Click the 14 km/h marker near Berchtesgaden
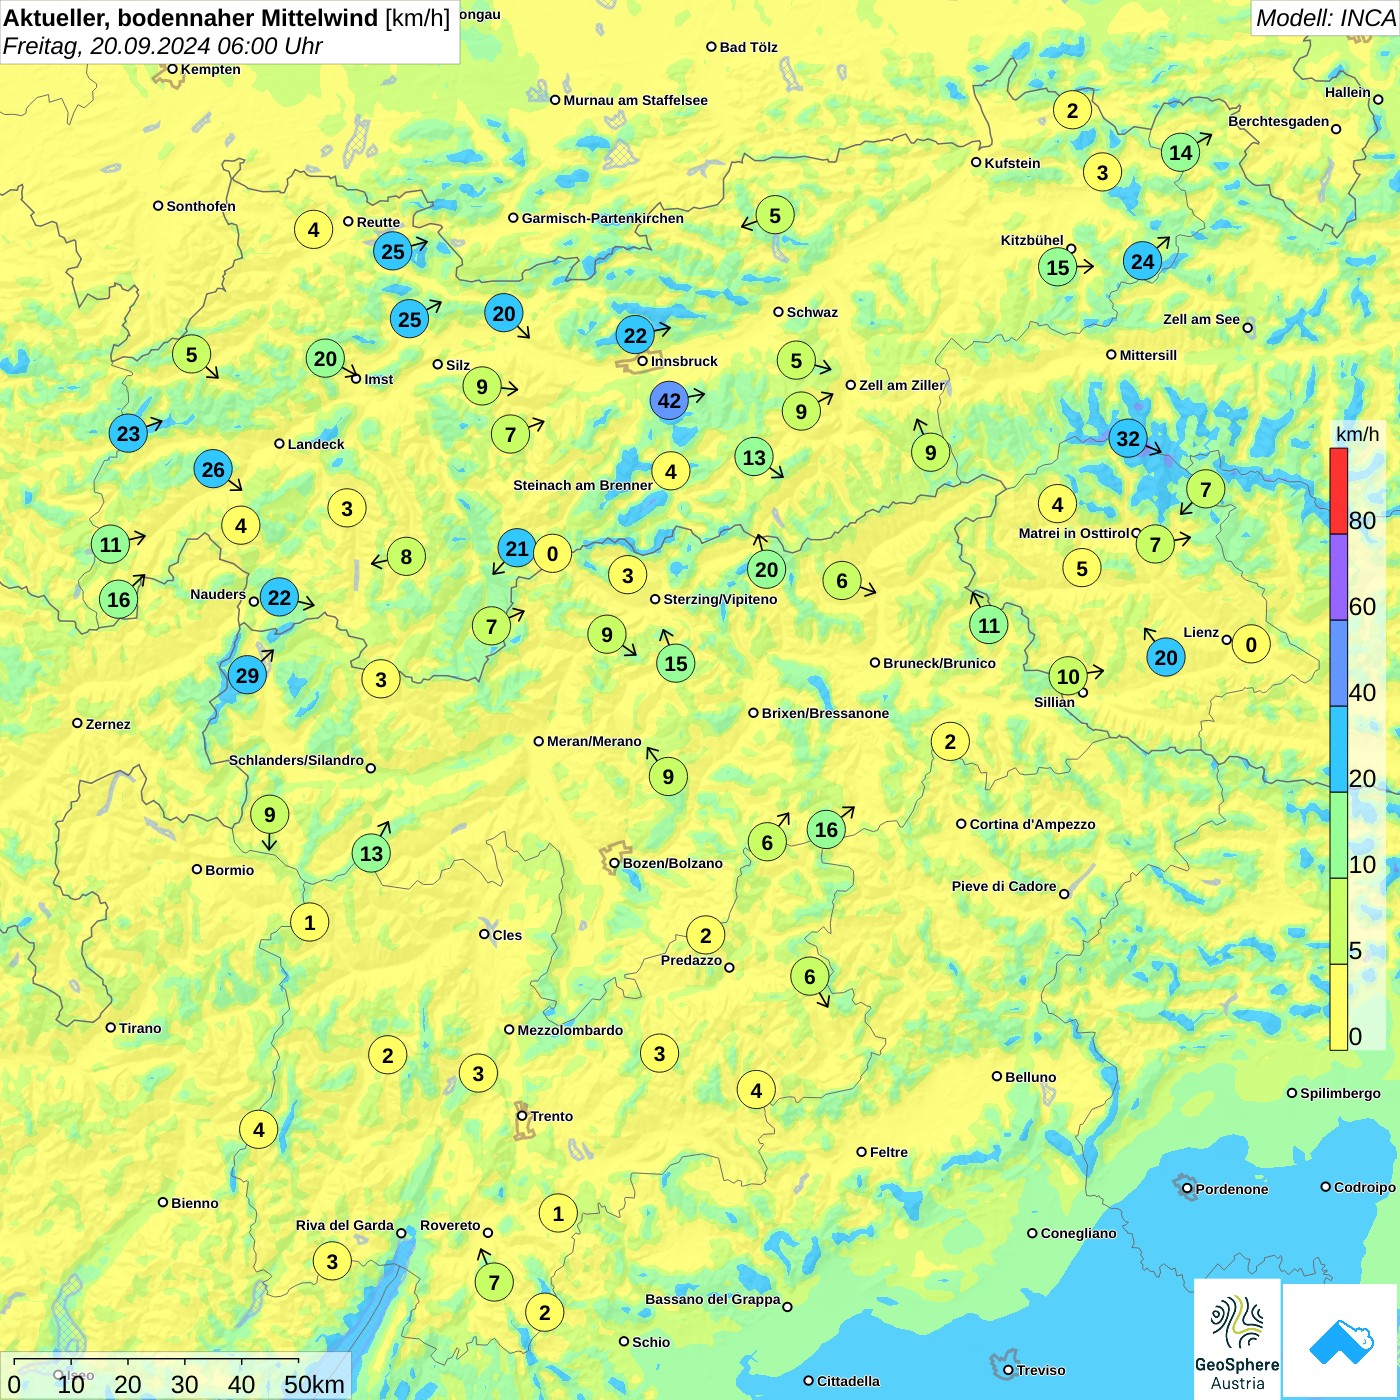 [x=1181, y=152]
